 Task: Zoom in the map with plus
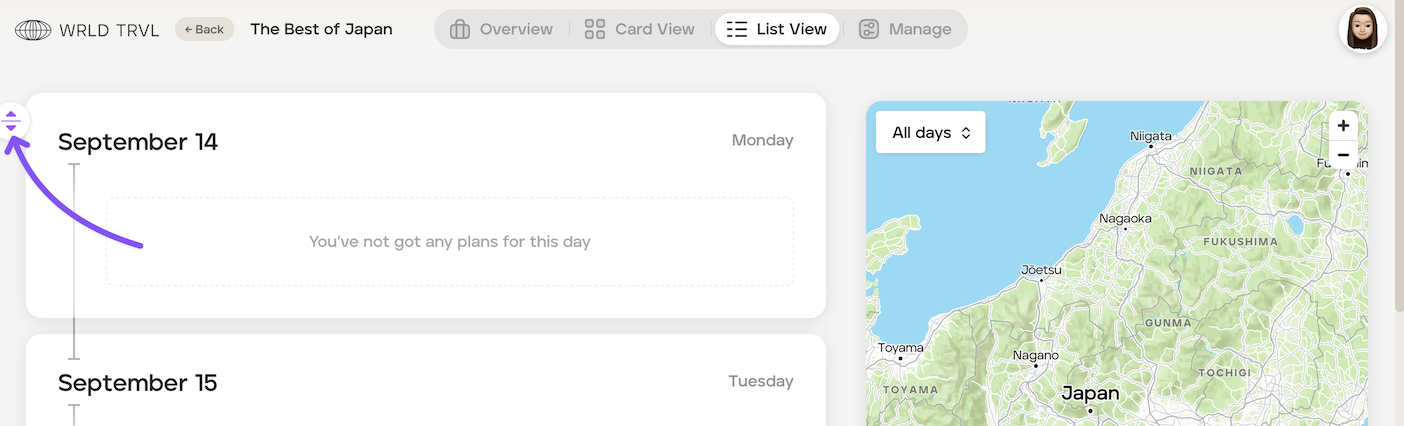click(1343, 126)
